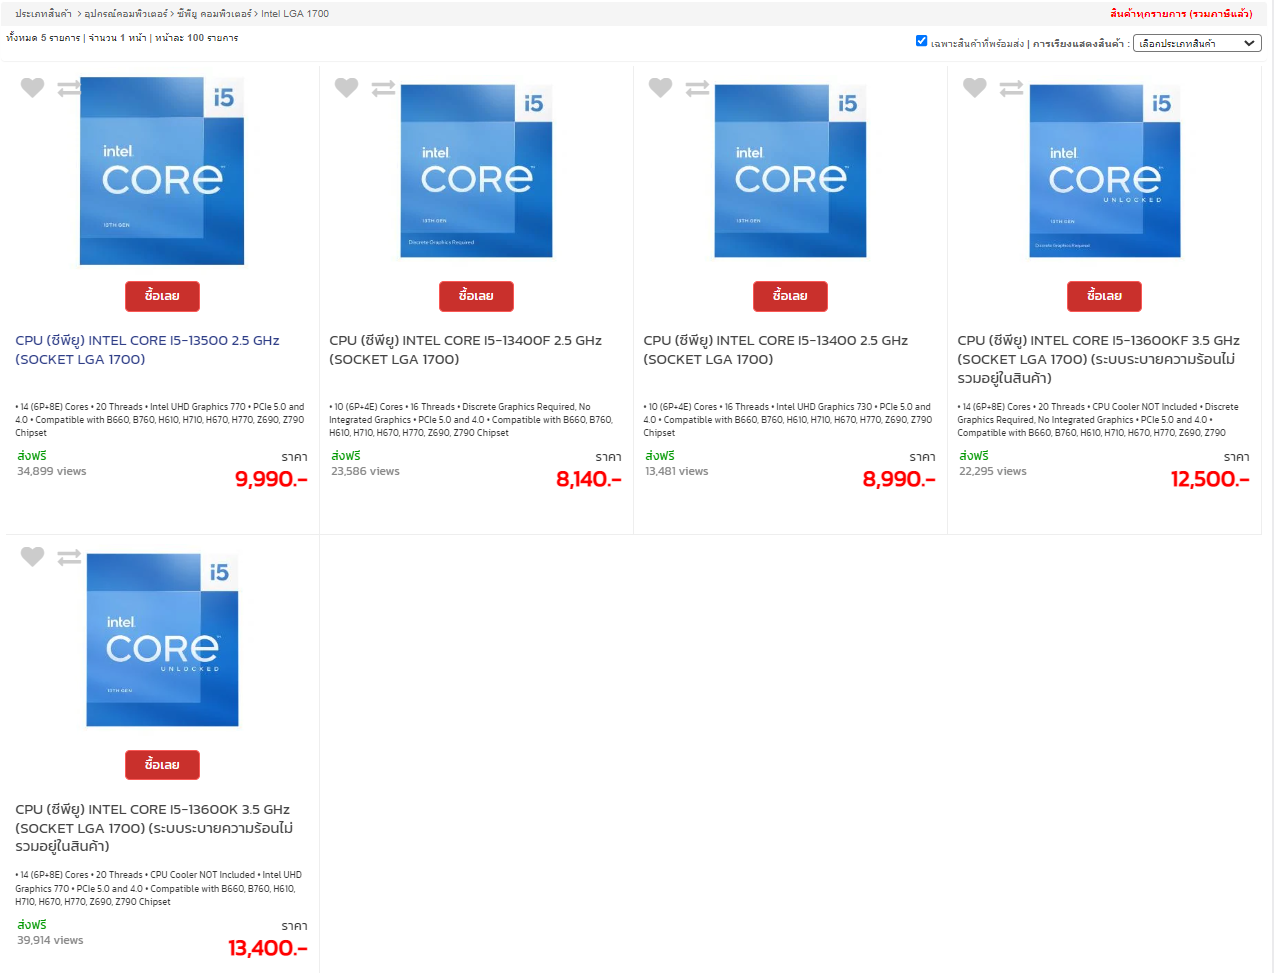Click the 13,481 views count
The height and width of the screenshot is (973, 1274).
pos(677,471)
